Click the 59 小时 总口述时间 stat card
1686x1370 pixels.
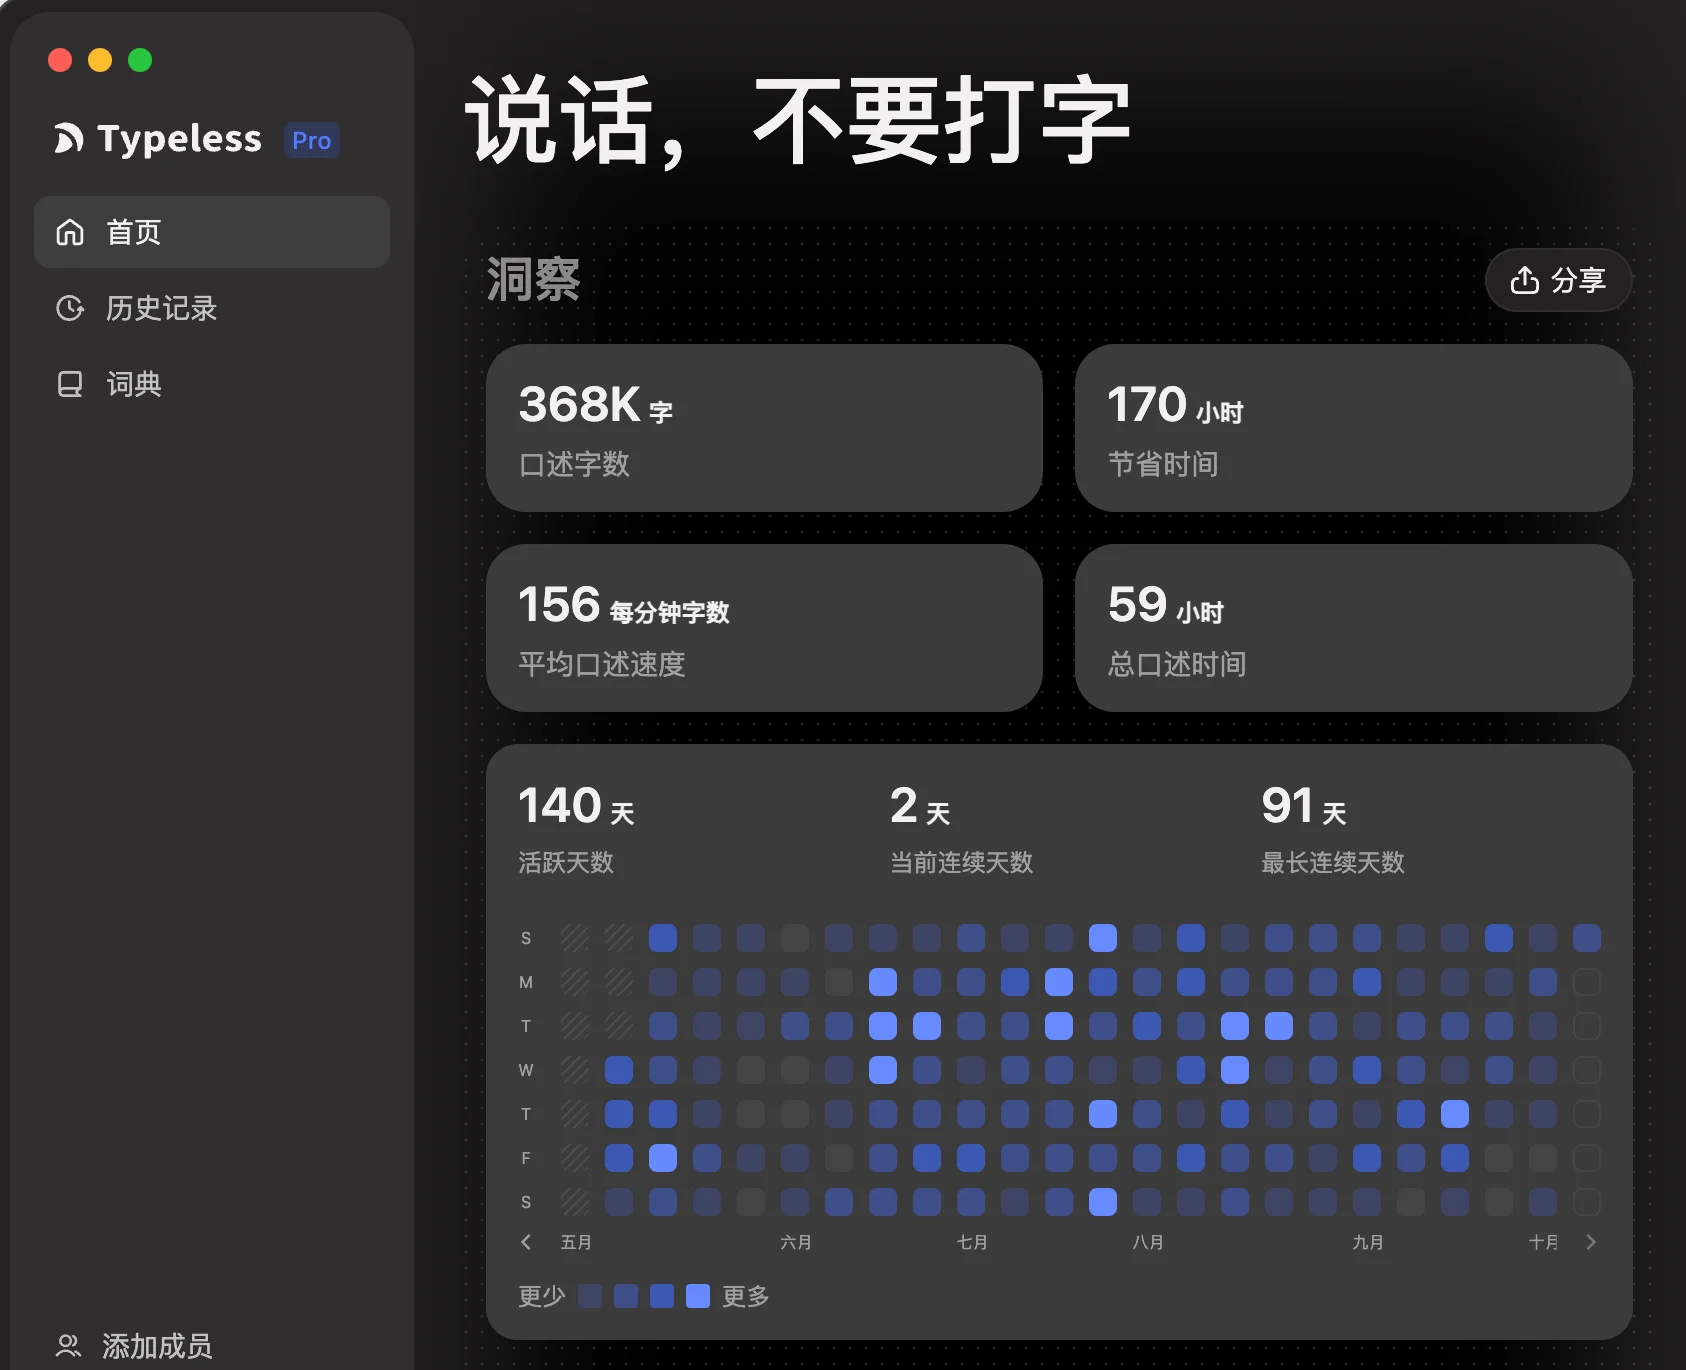(1354, 628)
